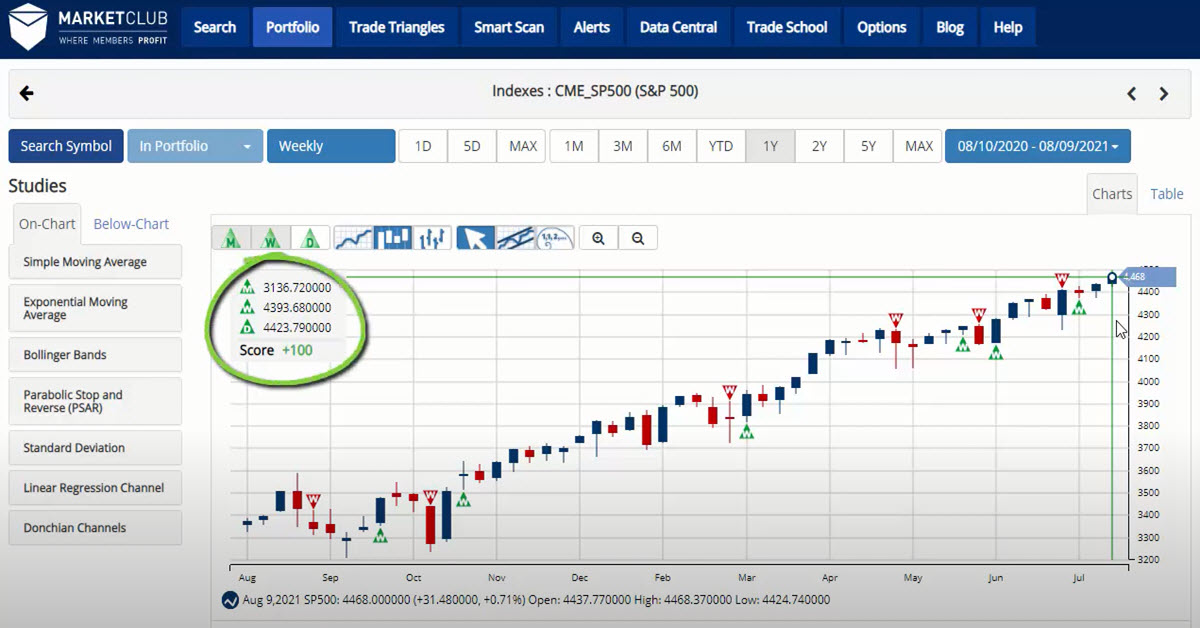1200x628 pixels.
Task: Open the Below-Chart studies tab
Action: [130, 223]
